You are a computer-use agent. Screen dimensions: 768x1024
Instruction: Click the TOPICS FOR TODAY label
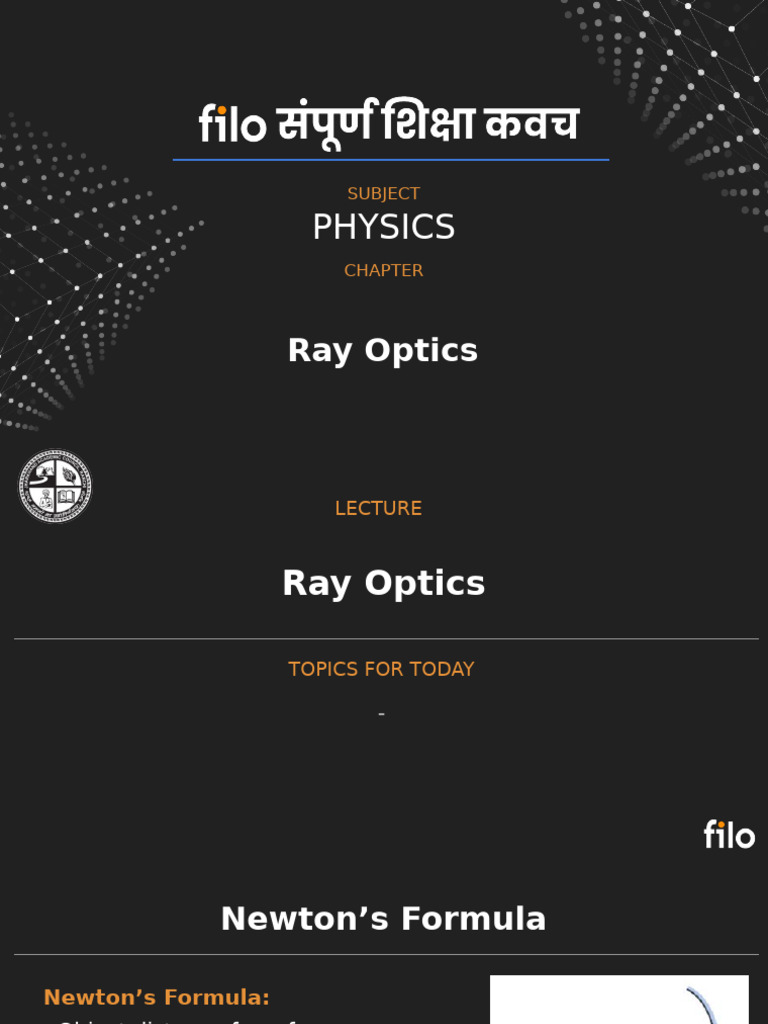(x=381, y=670)
